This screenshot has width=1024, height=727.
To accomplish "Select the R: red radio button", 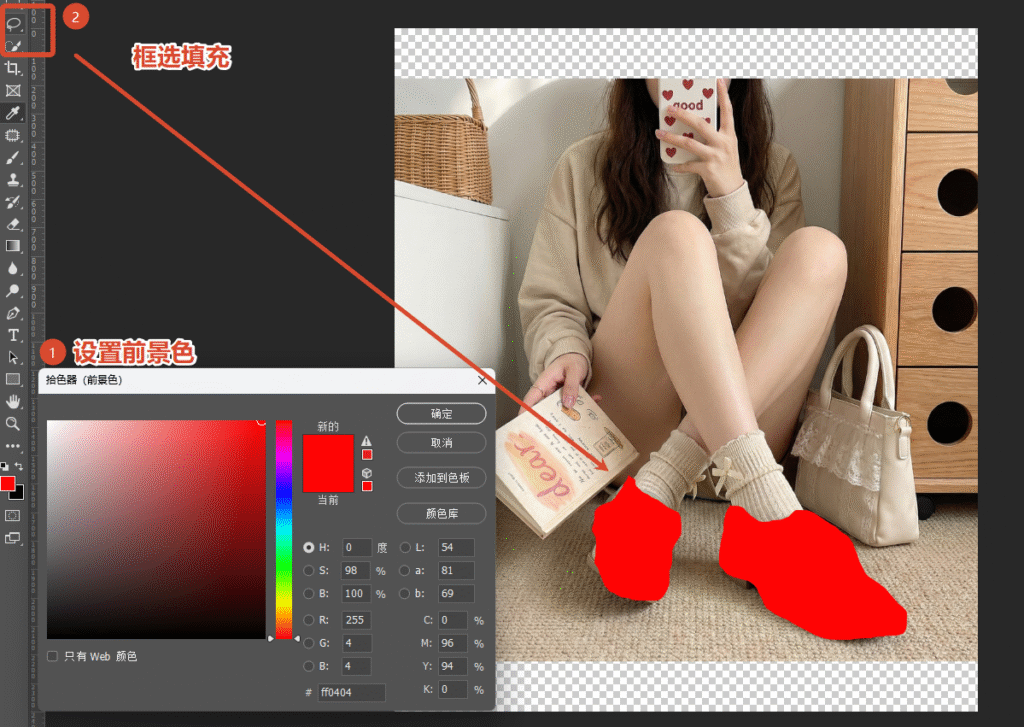I will (x=309, y=619).
